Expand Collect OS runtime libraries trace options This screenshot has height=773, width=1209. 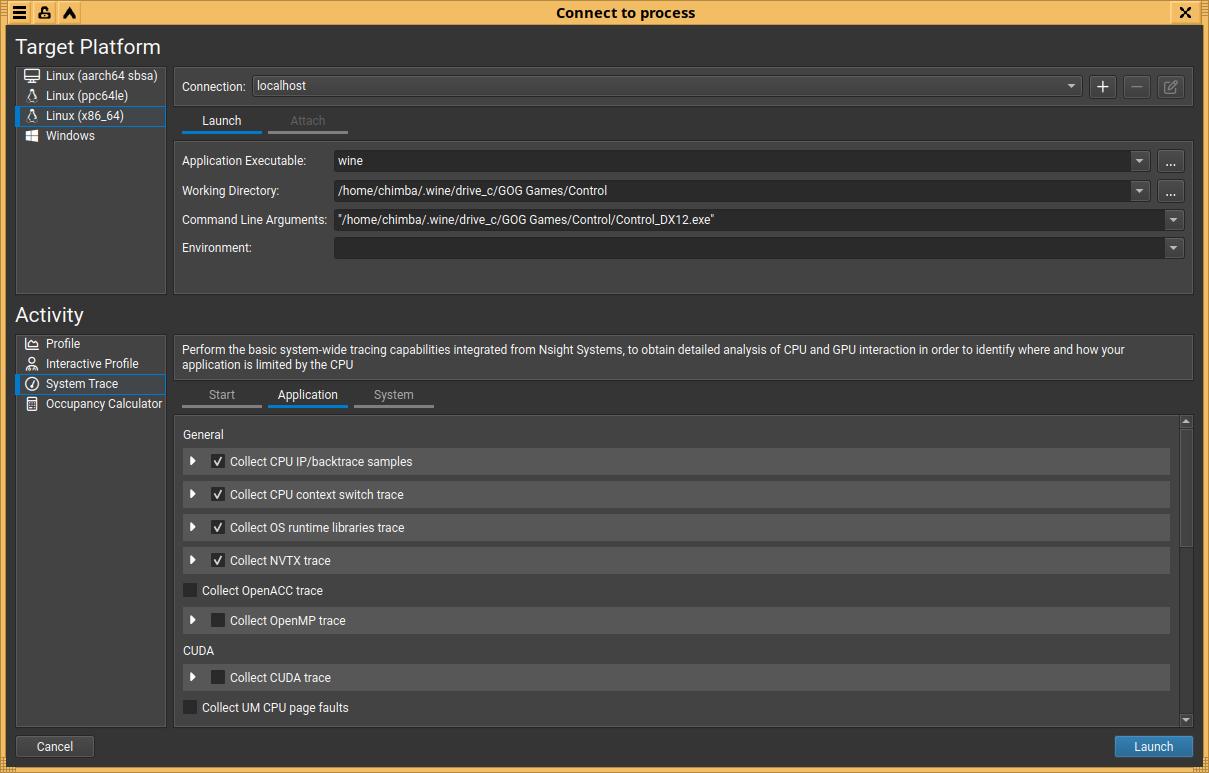[193, 527]
